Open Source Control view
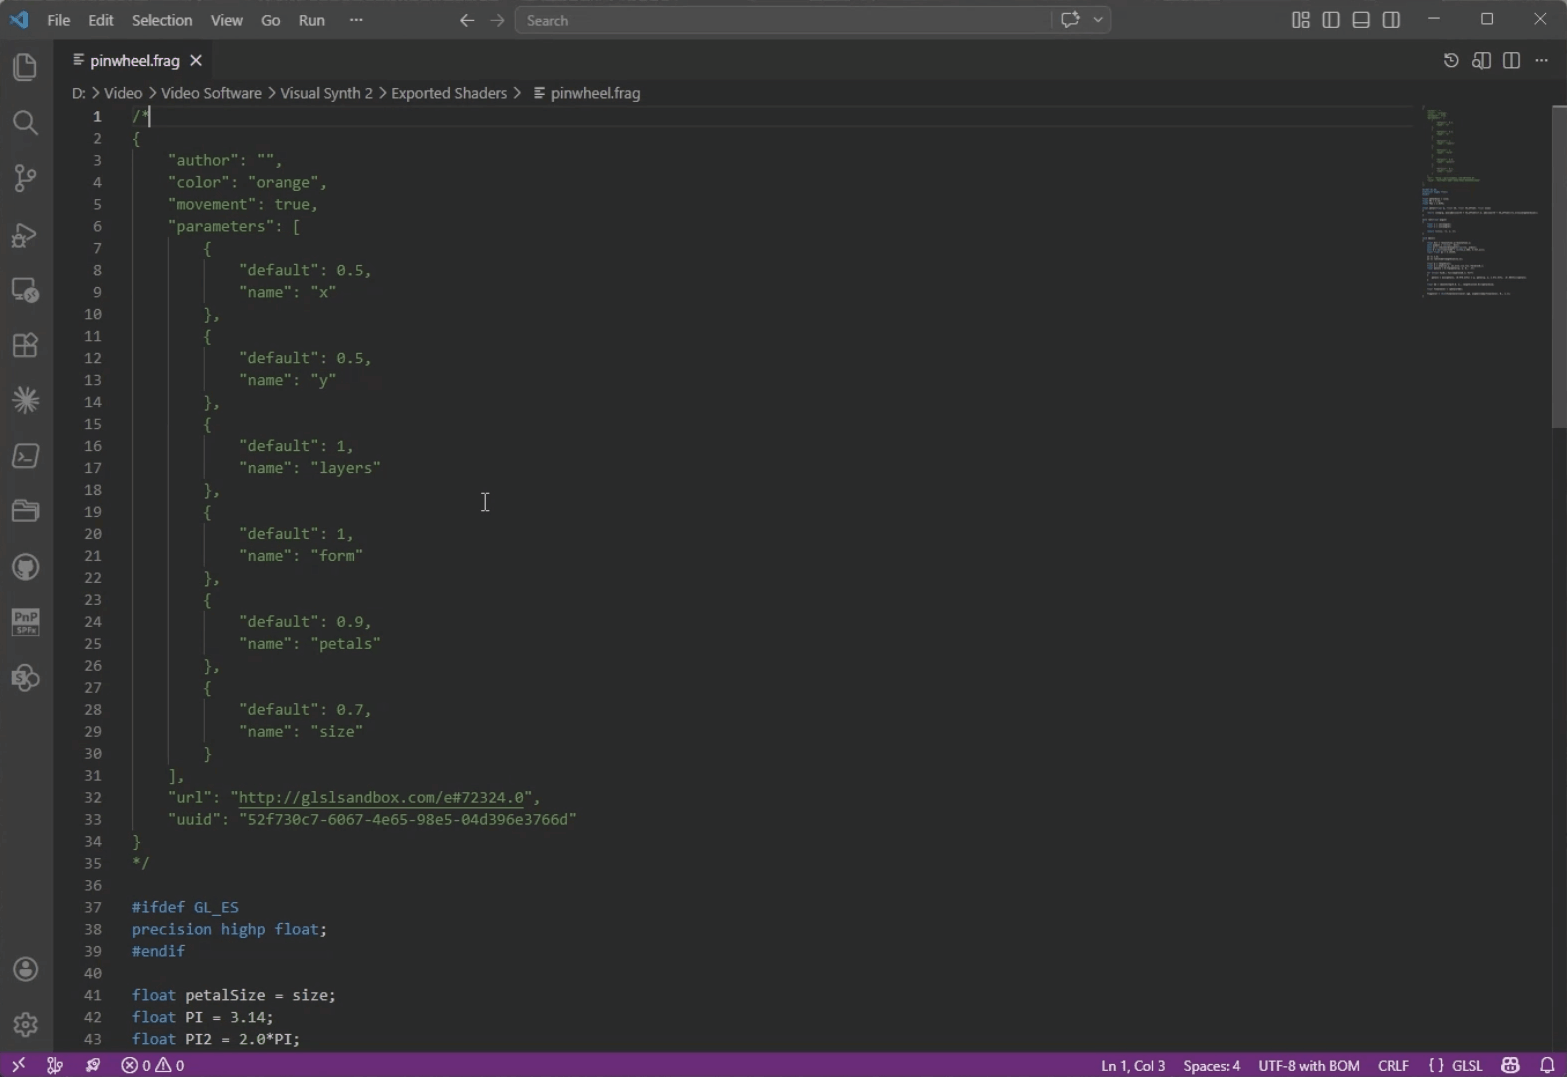 click(x=25, y=178)
